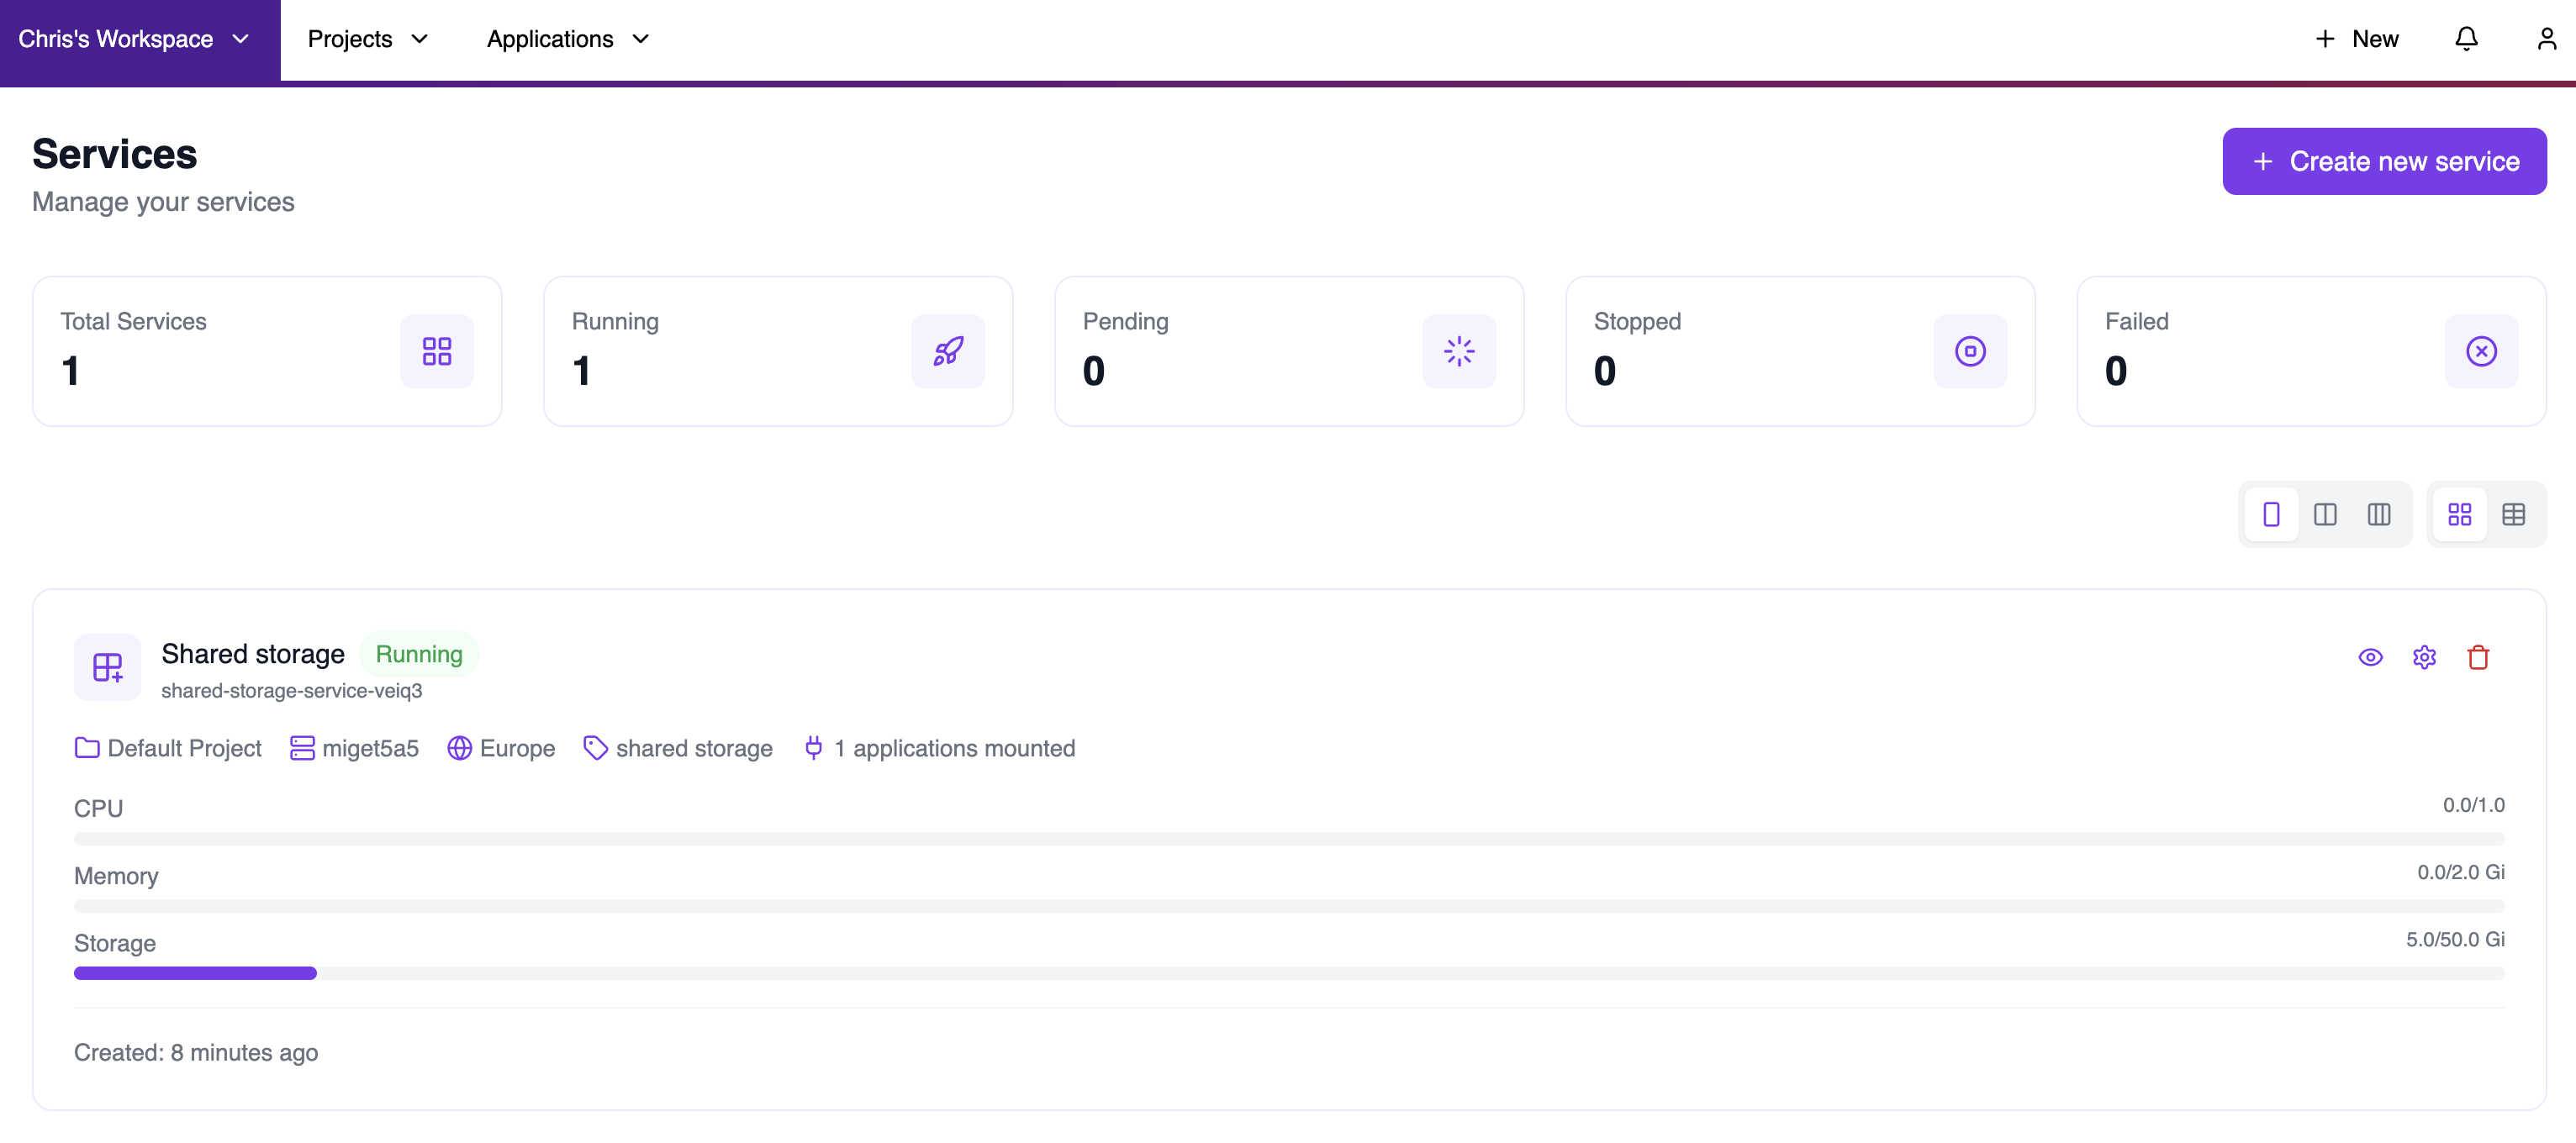Switch to single column layout
The width and height of the screenshot is (2576, 1143).
(x=2271, y=514)
